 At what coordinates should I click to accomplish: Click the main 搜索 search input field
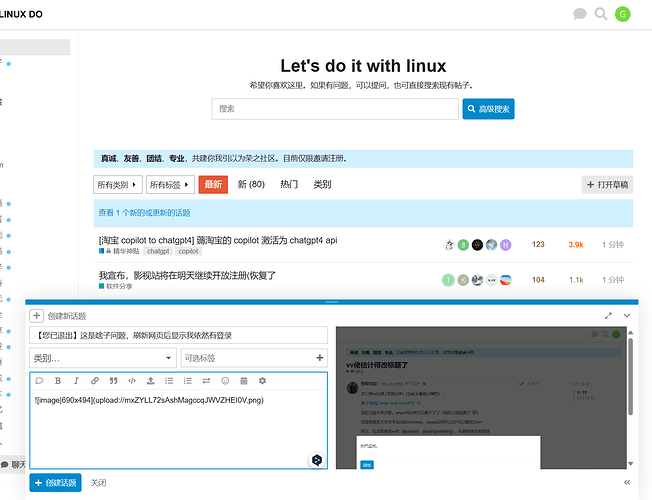pyautogui.click(x=335, y=109)
